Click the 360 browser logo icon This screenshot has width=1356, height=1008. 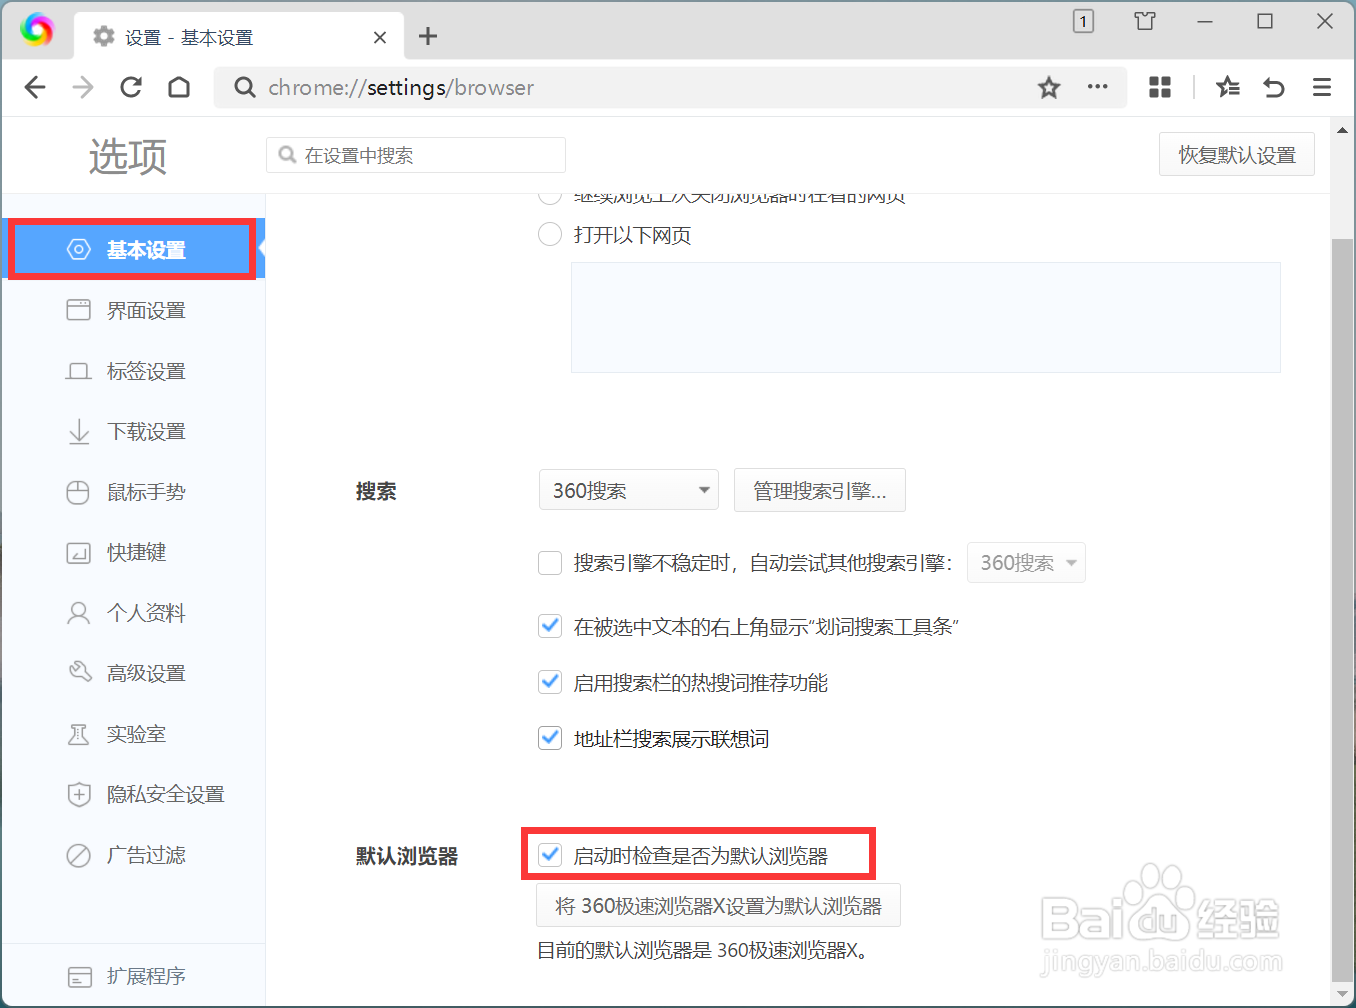coord(37,30)
